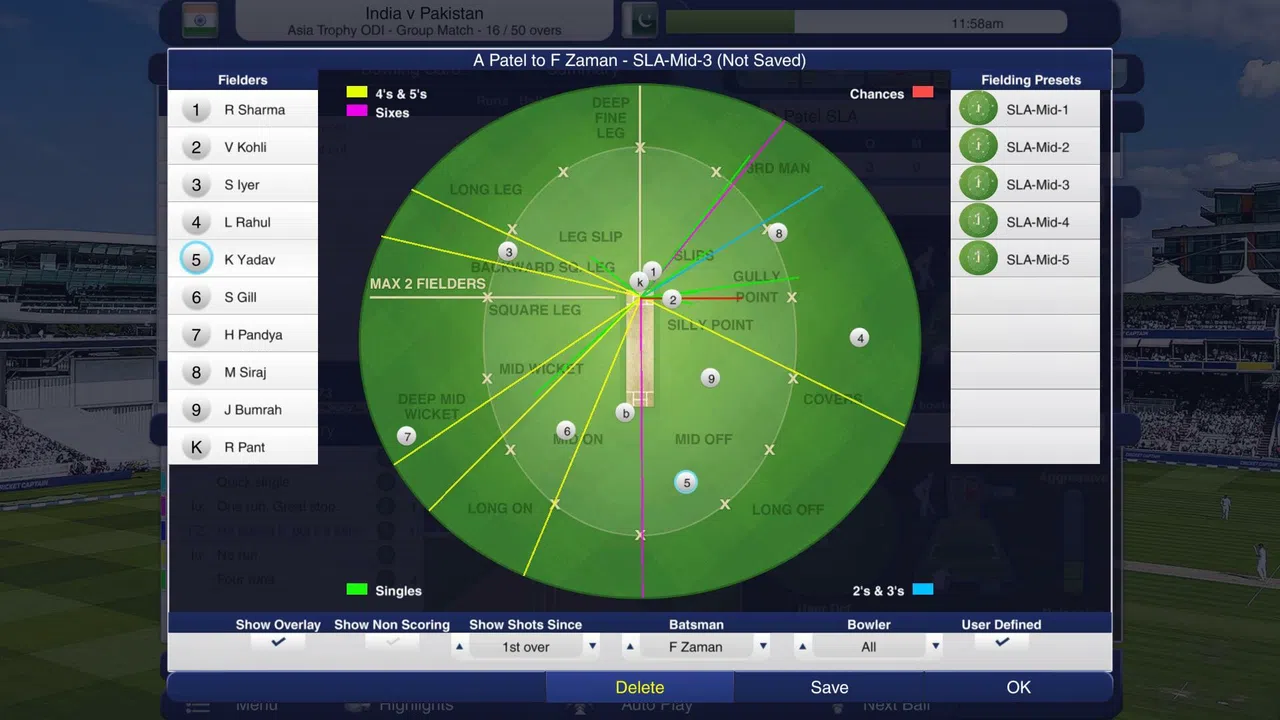Select fielder number 3 badge beside S Iyer
The image size is (1280, 720).
(196, 185)
